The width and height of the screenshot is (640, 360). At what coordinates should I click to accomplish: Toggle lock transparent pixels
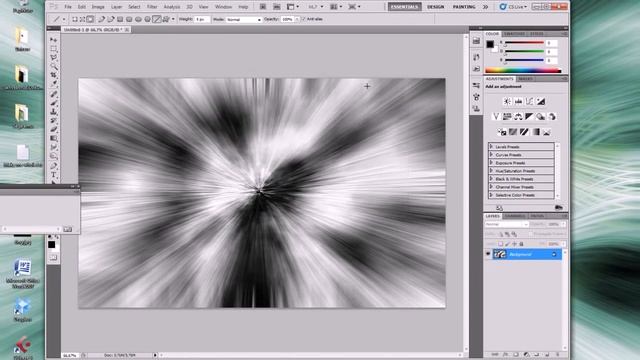pos(500,244)
